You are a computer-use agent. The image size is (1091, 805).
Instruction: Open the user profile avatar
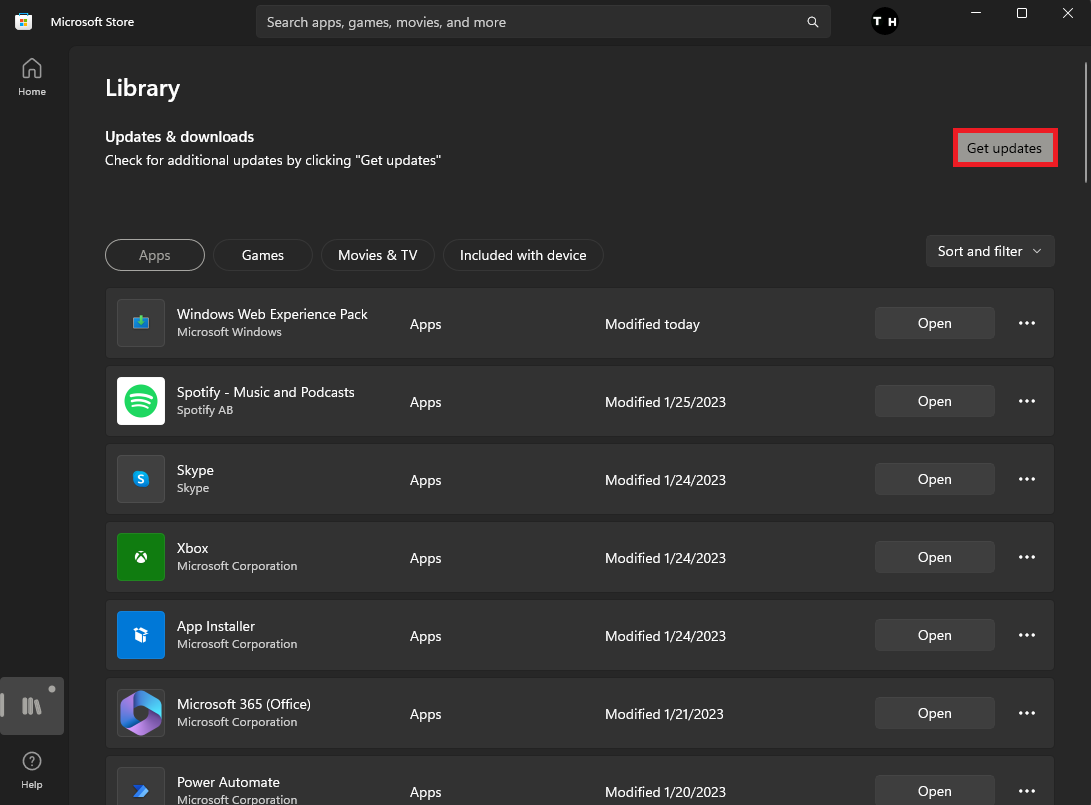[885, 22]
